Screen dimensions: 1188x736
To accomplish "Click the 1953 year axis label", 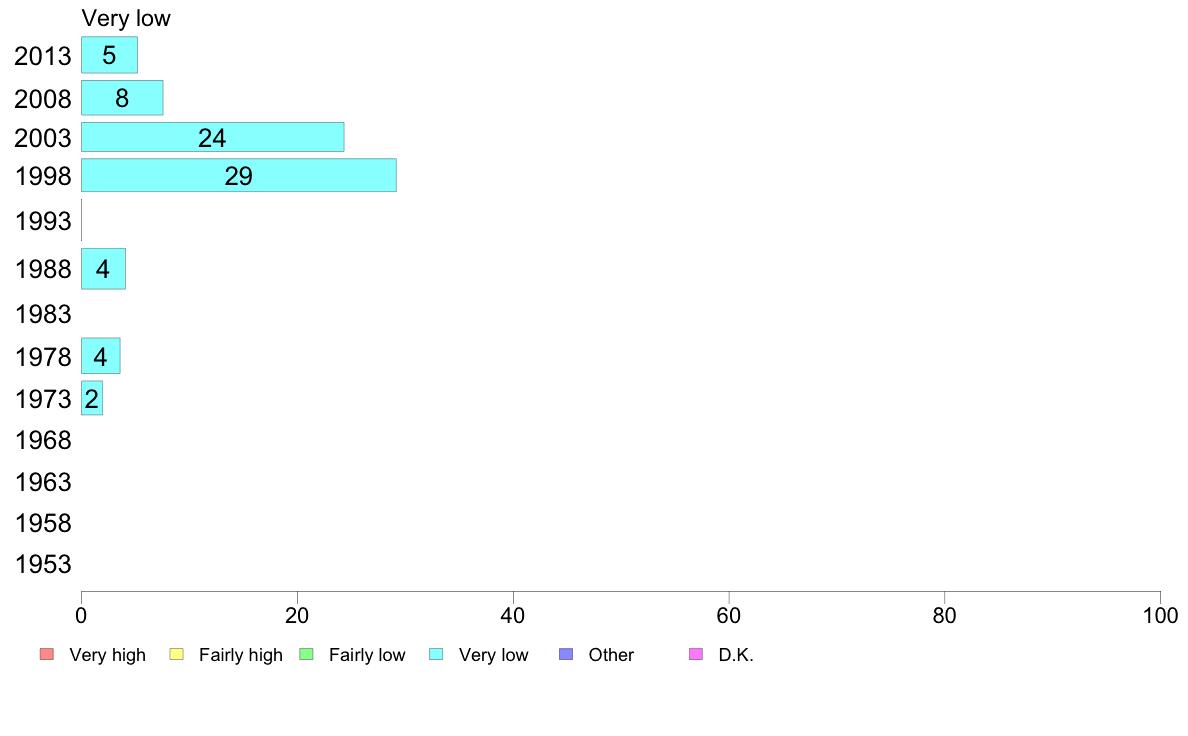I will (x=43, y=565).
